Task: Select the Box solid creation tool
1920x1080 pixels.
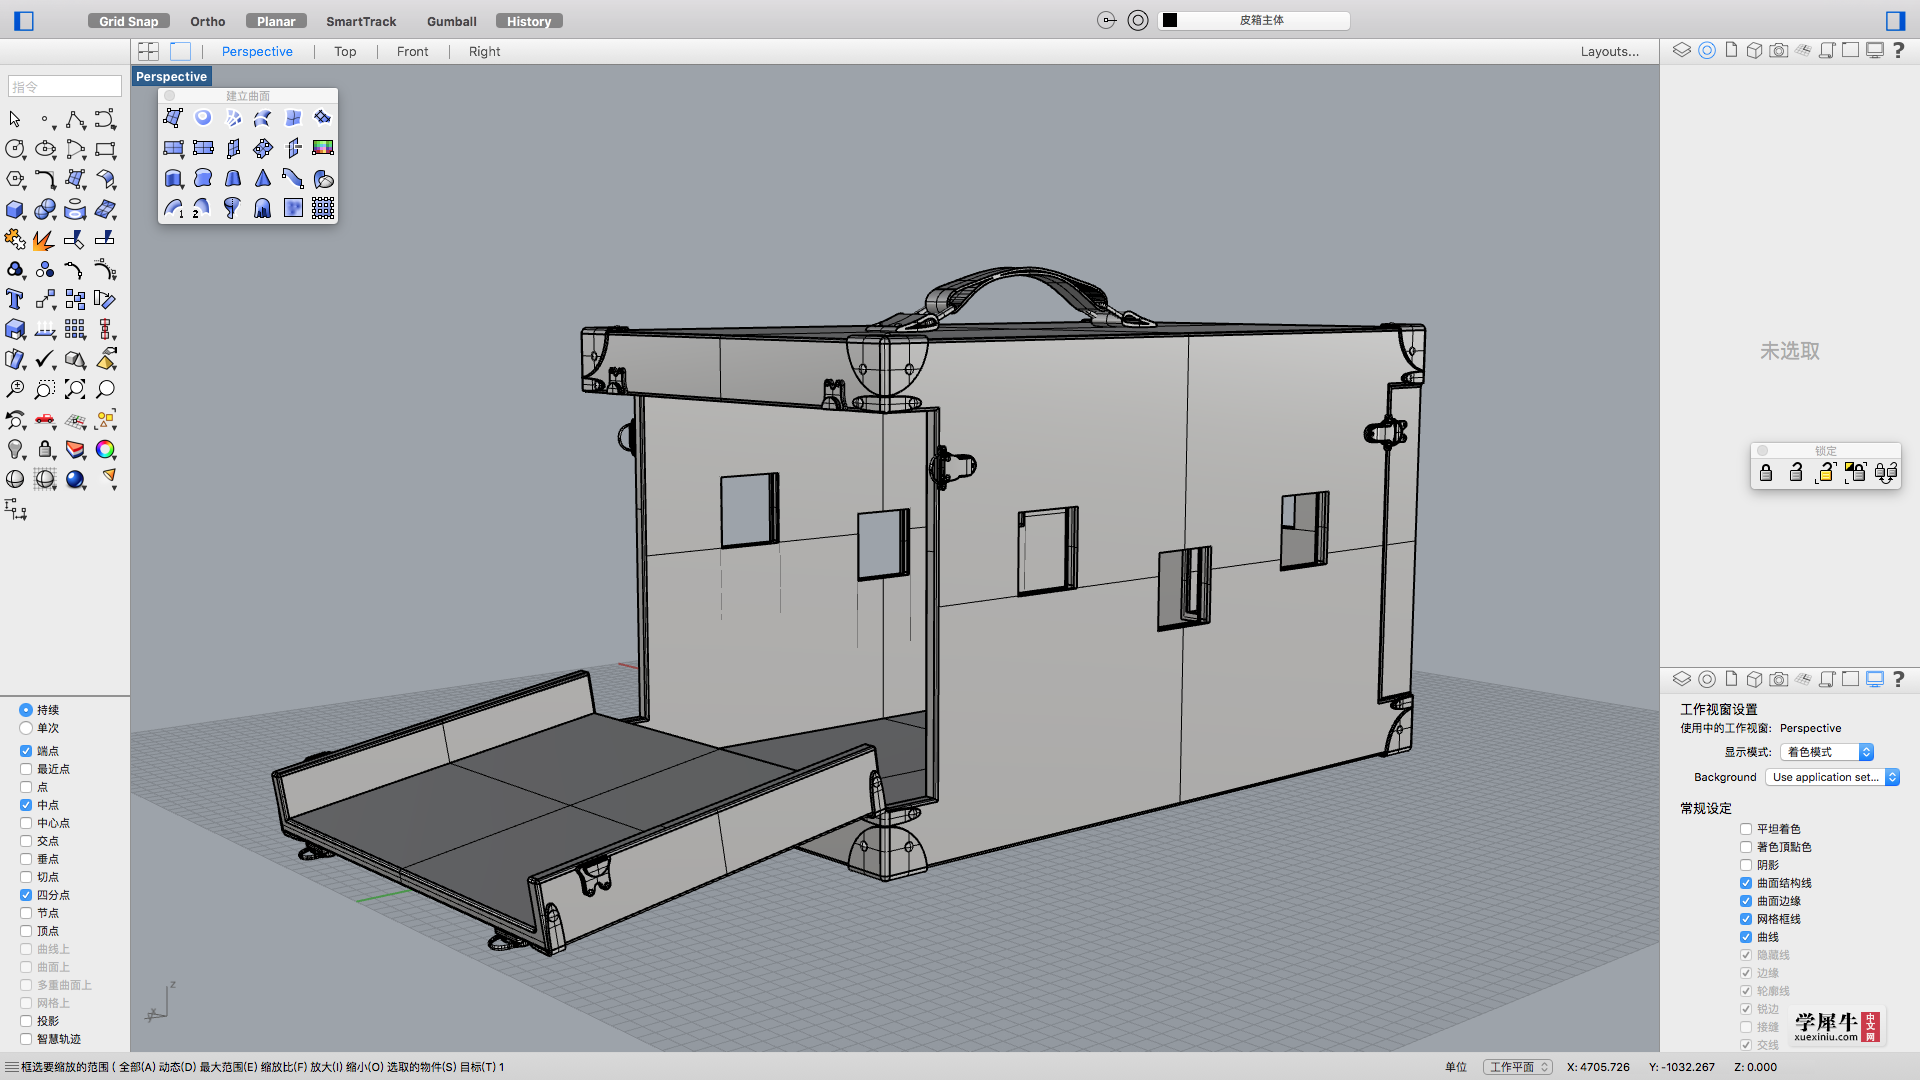Action: [15, 210]
